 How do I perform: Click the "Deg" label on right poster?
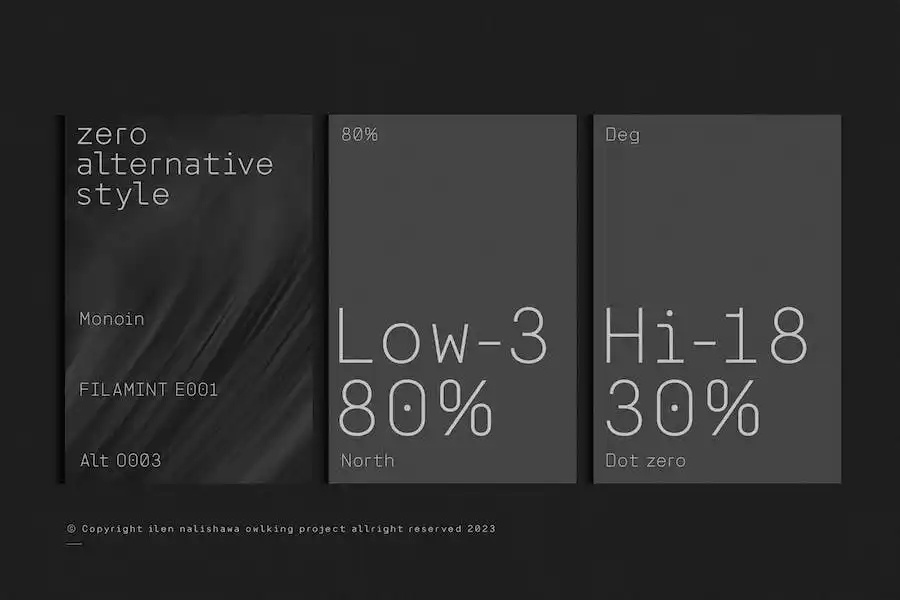tap(622, 134)
